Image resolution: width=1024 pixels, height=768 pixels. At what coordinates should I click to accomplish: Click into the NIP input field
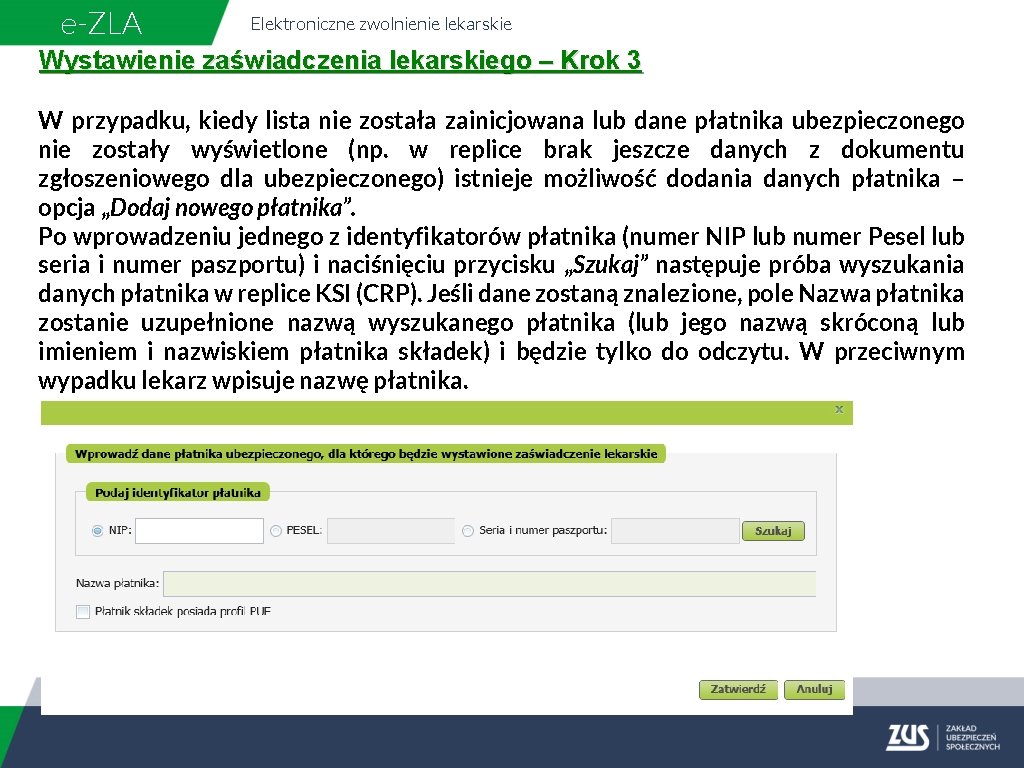point(199,531)
